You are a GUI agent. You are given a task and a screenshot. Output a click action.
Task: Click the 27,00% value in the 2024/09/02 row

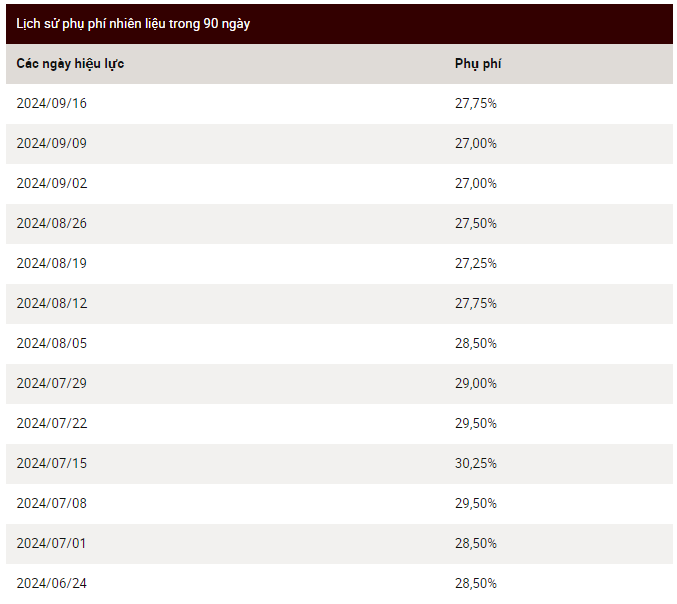475,183
